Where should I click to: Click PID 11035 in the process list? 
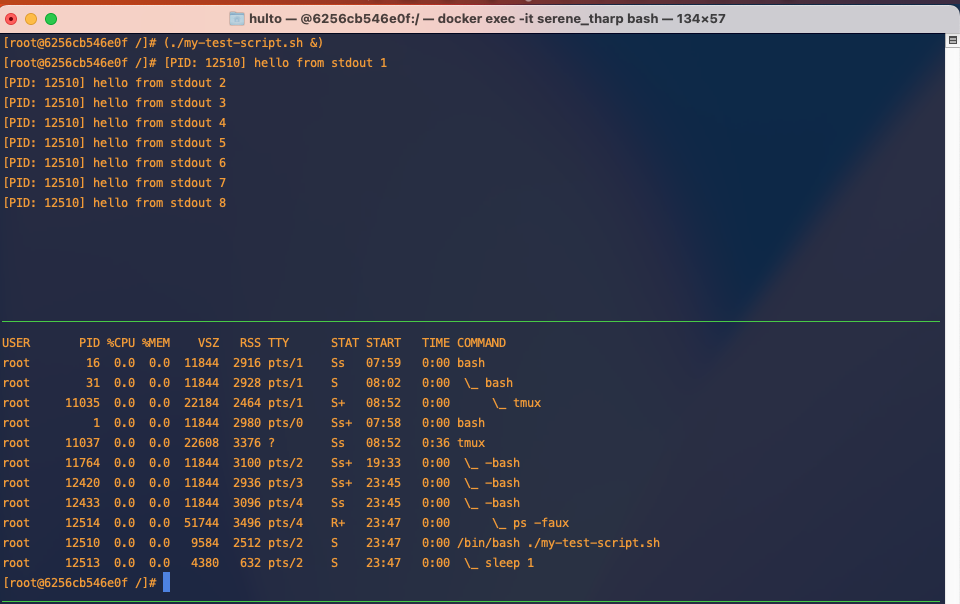coord(83,403)
